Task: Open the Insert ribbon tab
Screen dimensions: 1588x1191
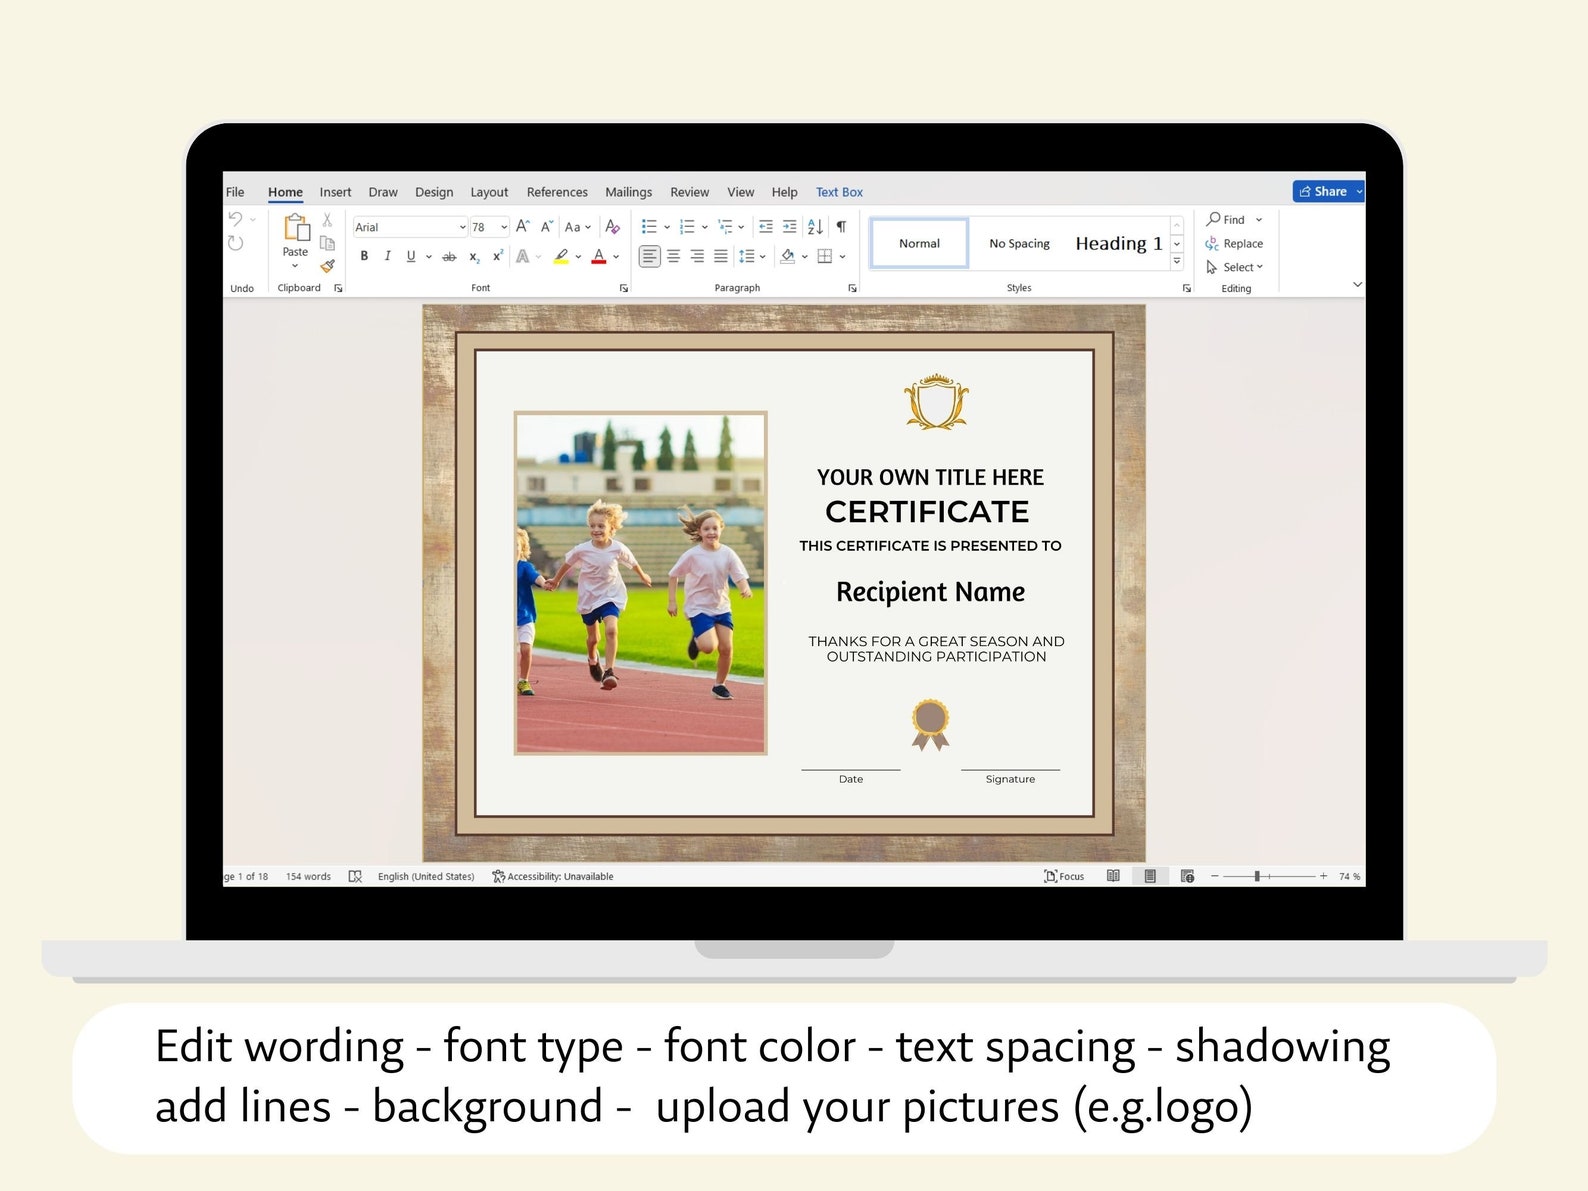Action: [x=335, y=192]
